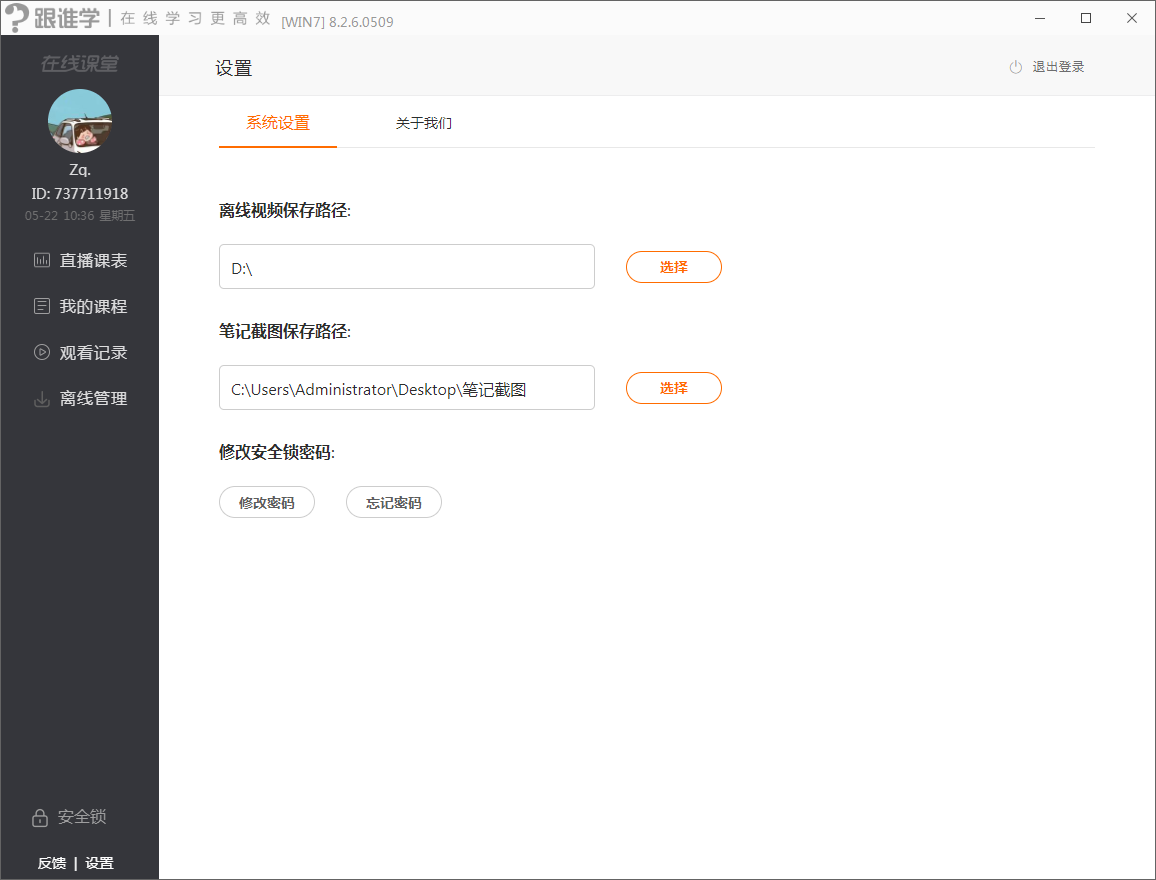Image resolution: width=1156 pixels, height=880 pixels.
Task: Click the D:\ offline video path field
Action: pos(406,266)
